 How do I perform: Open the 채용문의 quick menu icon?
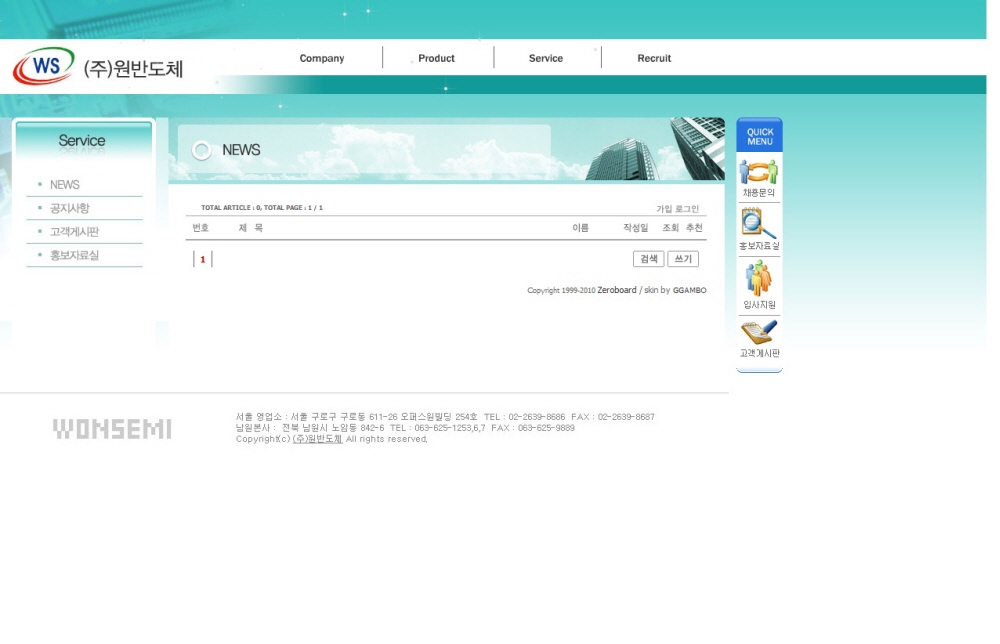(x=759, y=173)
